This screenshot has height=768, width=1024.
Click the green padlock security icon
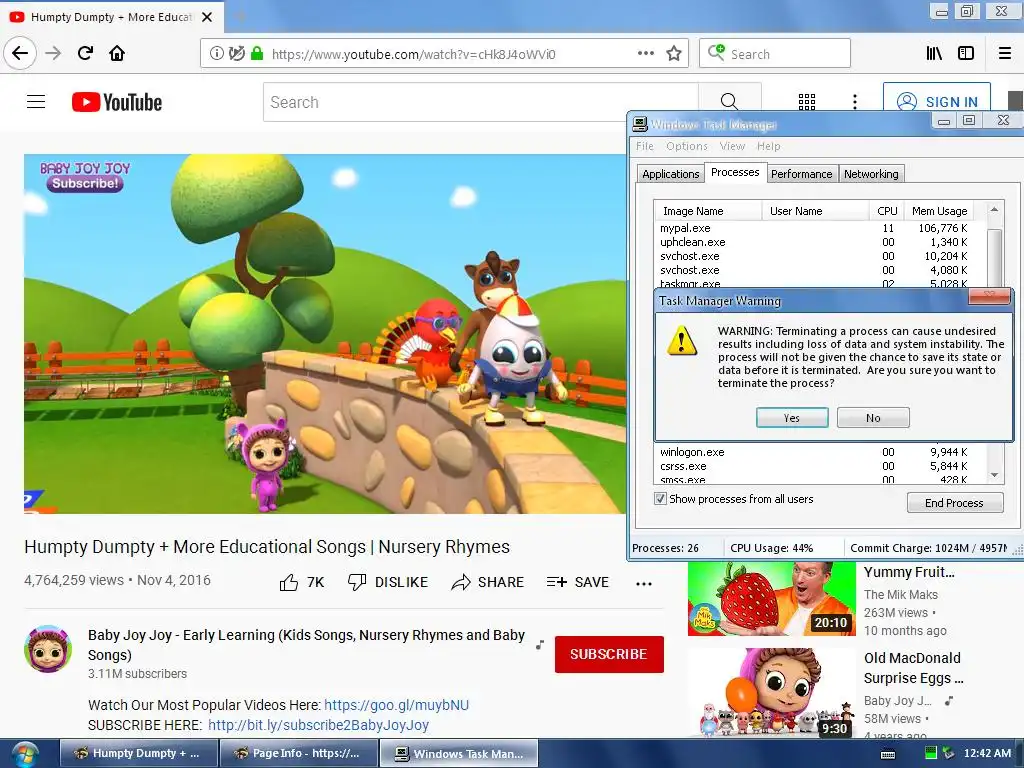tap(257, 54)
